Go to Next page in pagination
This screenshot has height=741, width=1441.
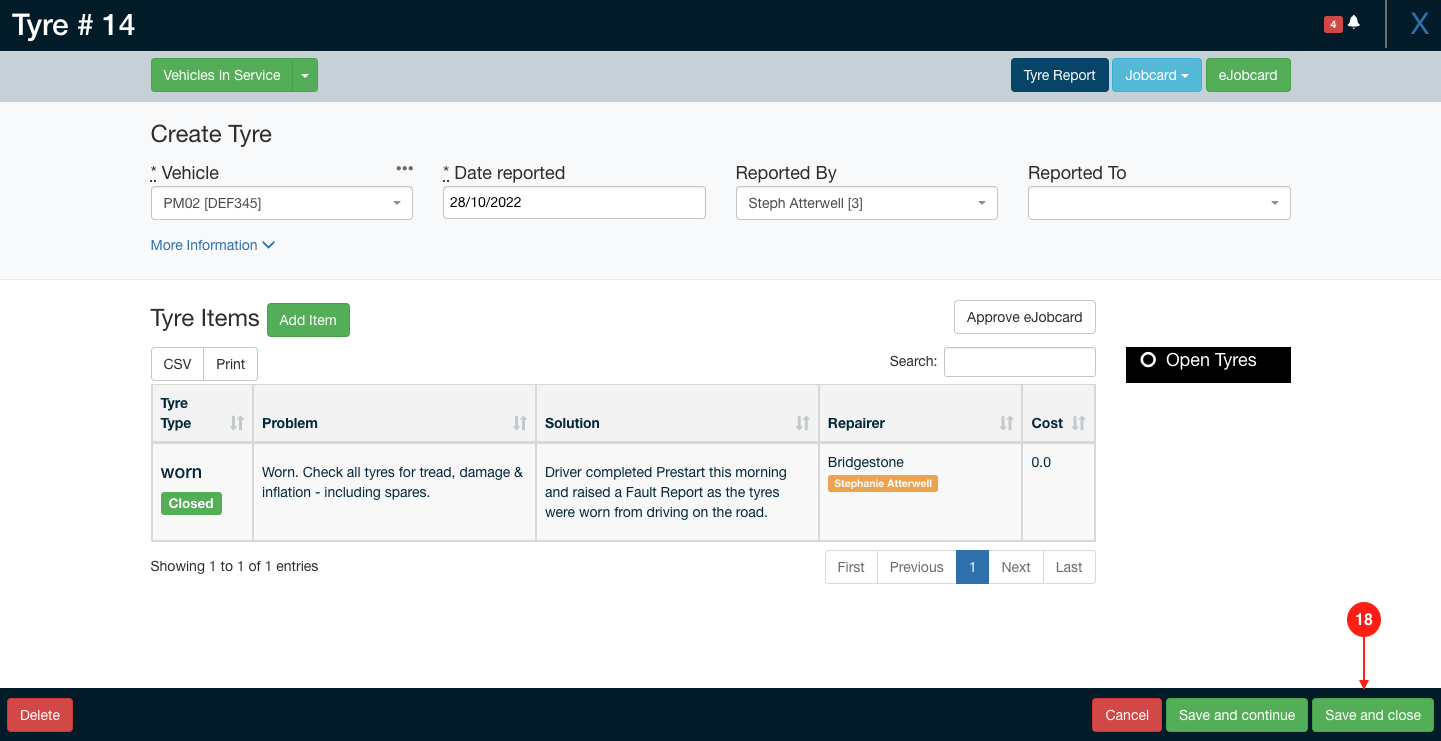[x=1015, y=567]
